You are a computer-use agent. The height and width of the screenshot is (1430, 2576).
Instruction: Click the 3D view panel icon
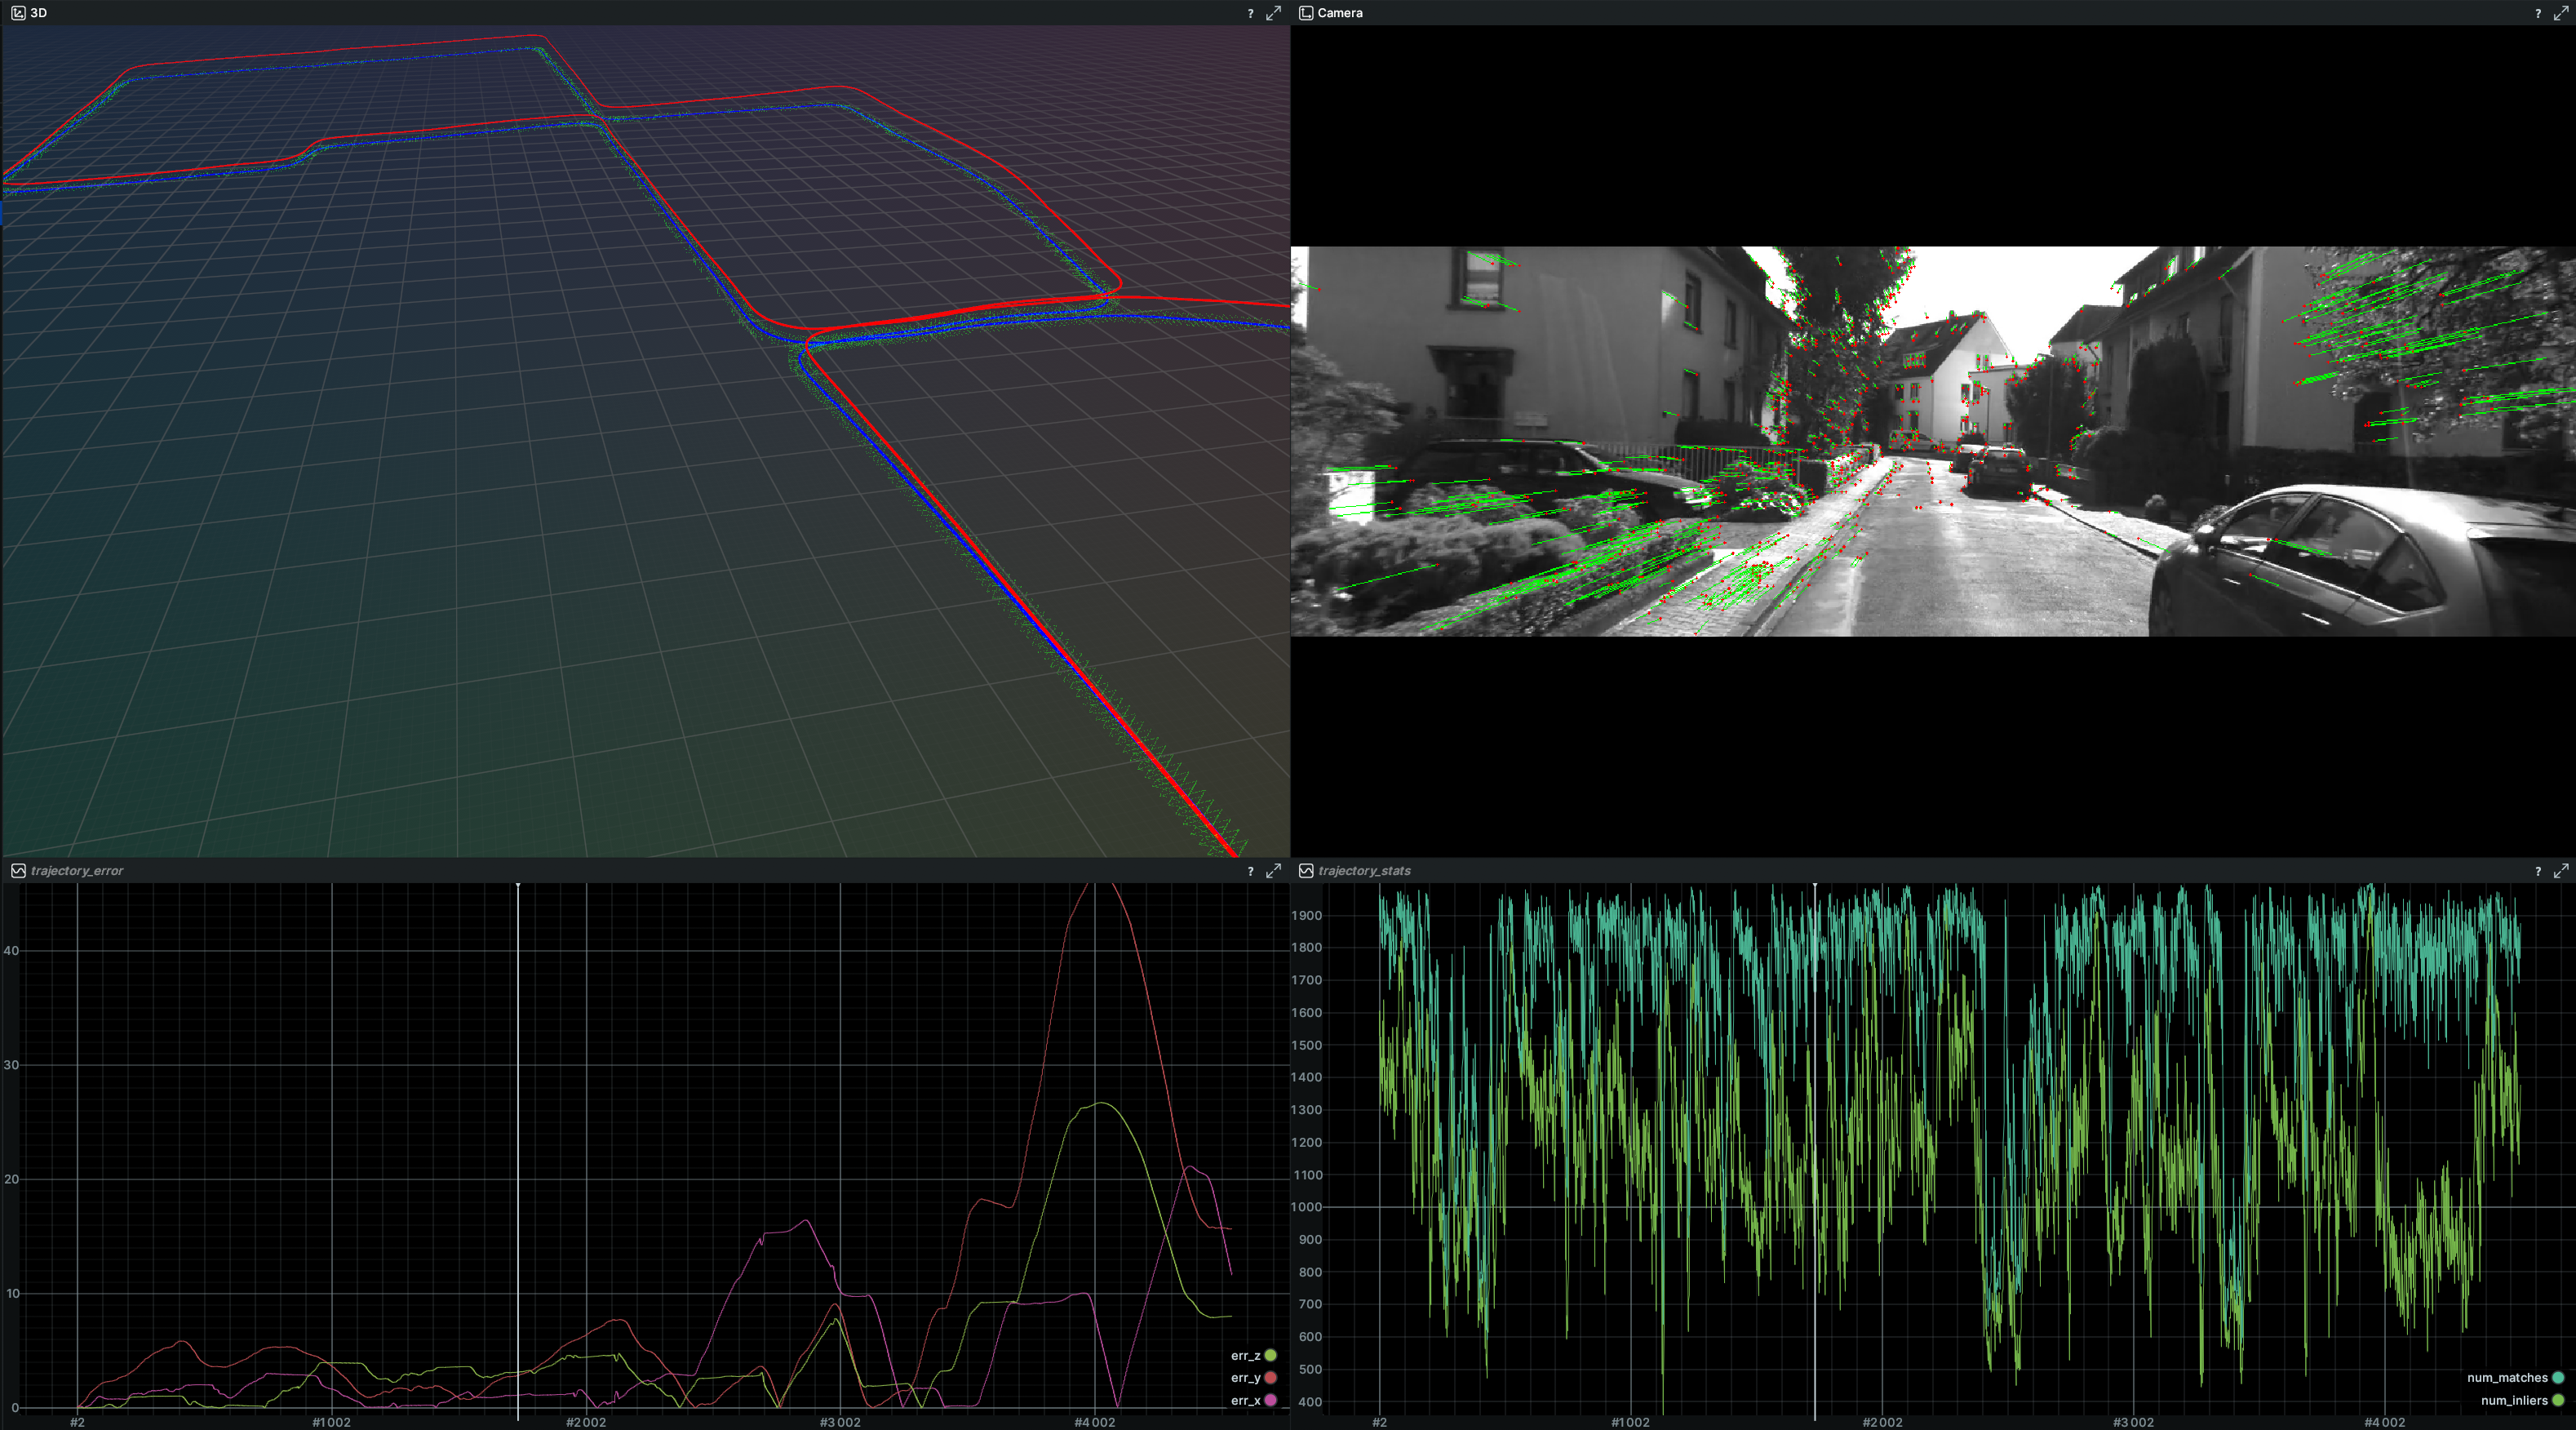tap(18, 13)
